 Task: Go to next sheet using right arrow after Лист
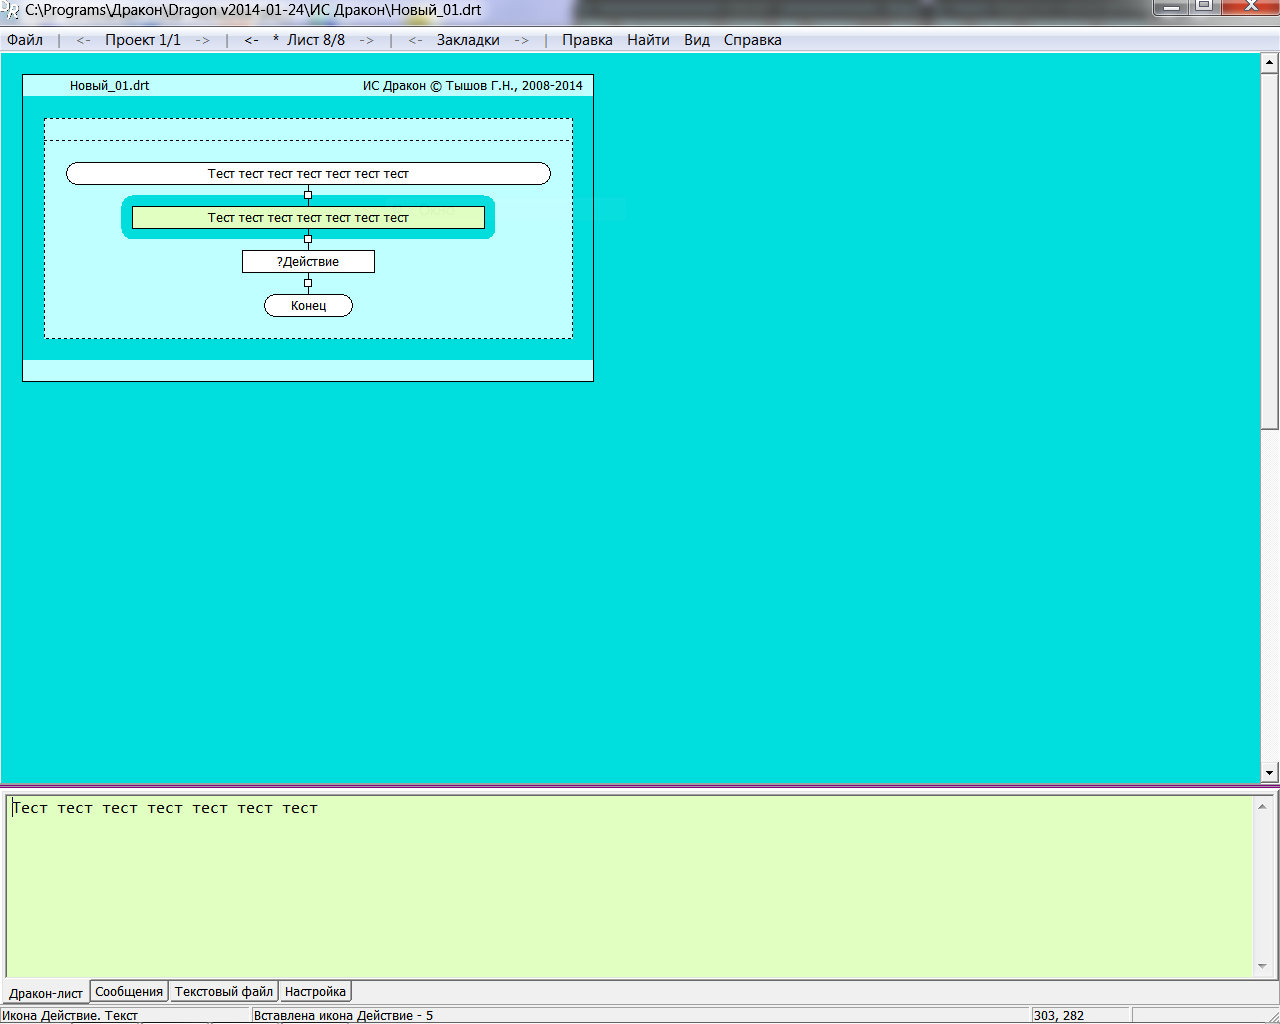coord(366,40)
